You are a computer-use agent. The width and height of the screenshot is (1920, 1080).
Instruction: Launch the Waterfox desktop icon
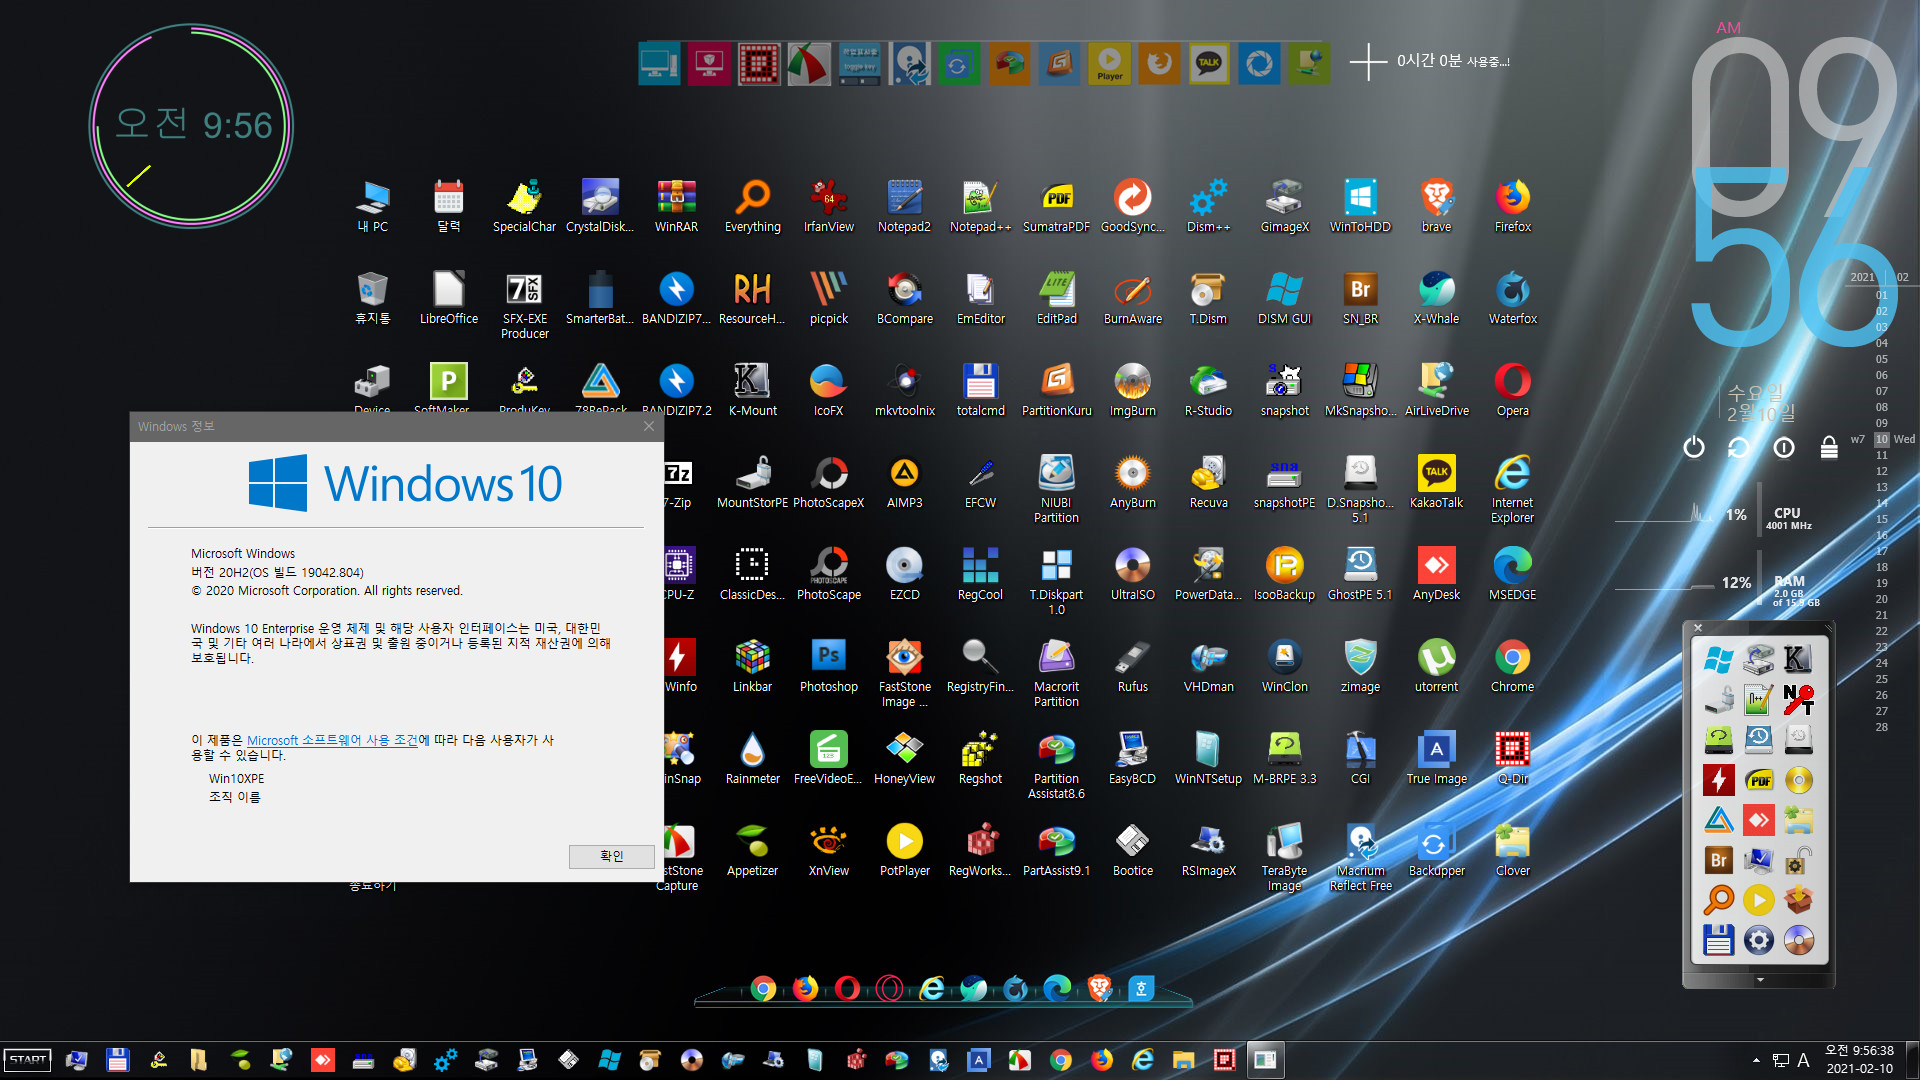click(x=1512, y=298)
